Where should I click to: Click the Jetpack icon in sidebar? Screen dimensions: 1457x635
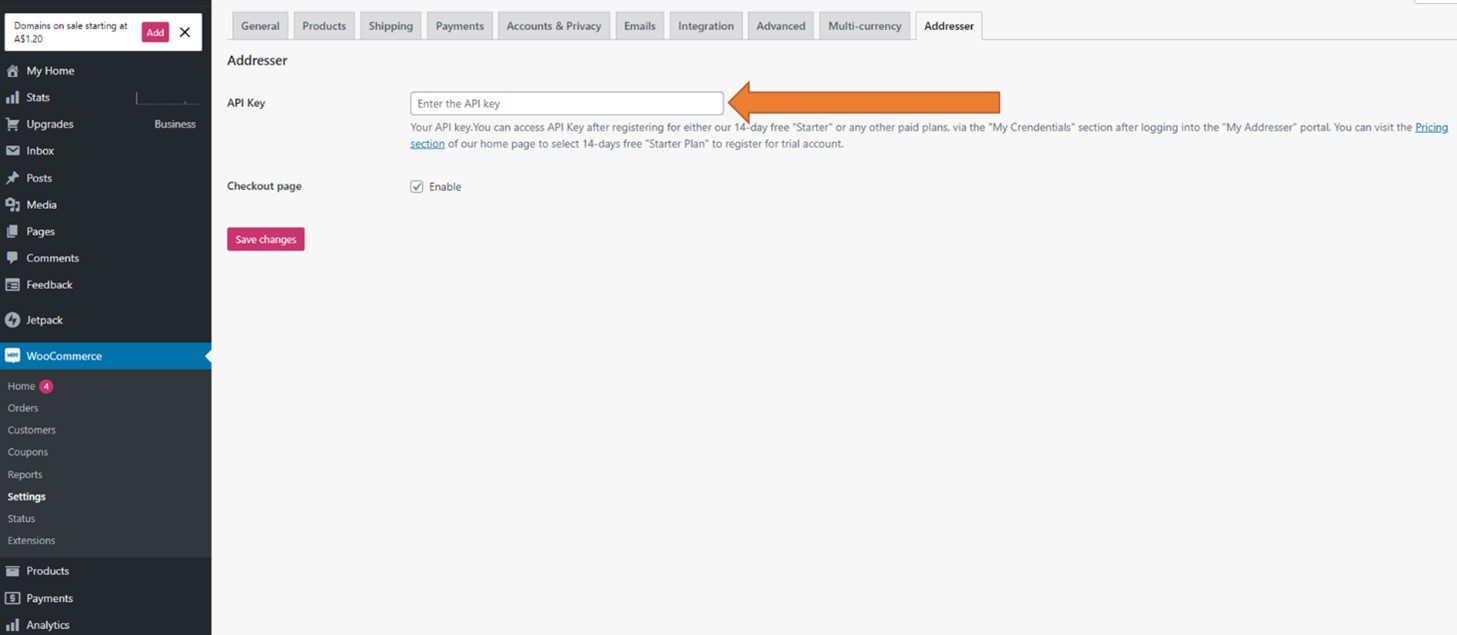[x=12, y=320]
